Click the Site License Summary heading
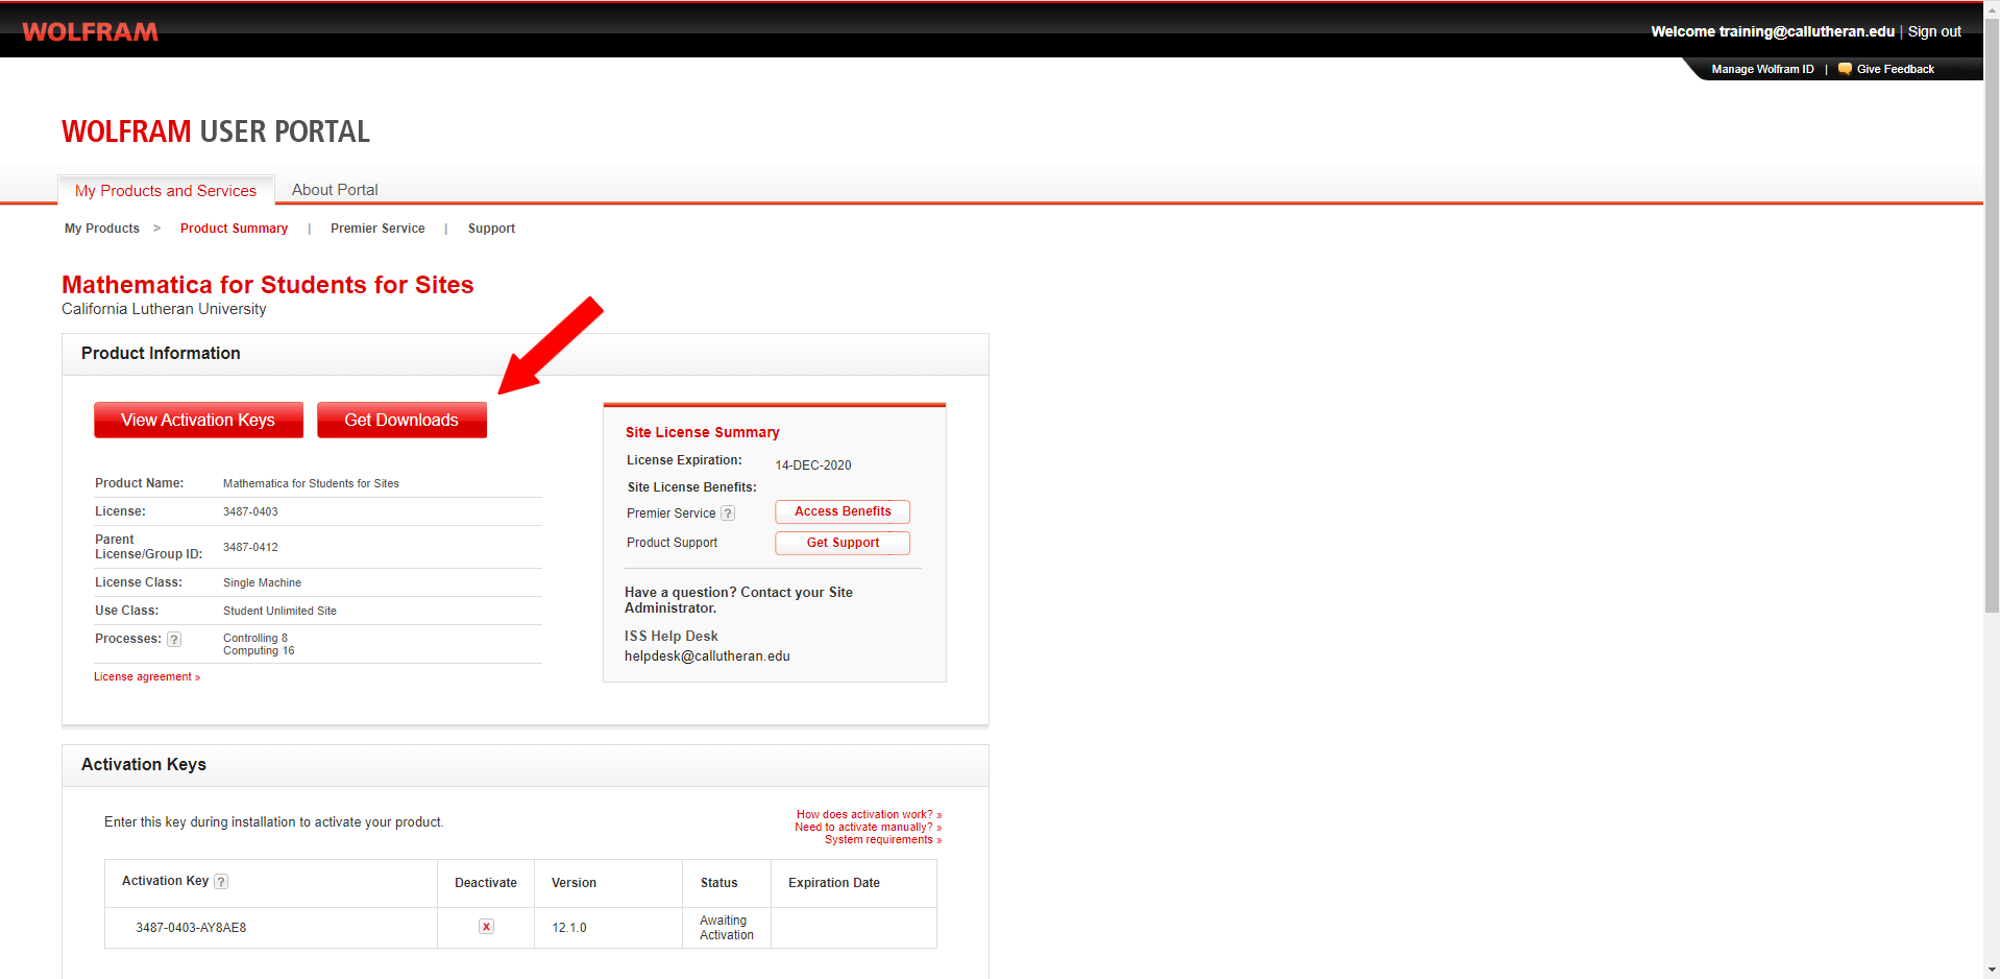2000x979 pixels. (x=702, y=432)
